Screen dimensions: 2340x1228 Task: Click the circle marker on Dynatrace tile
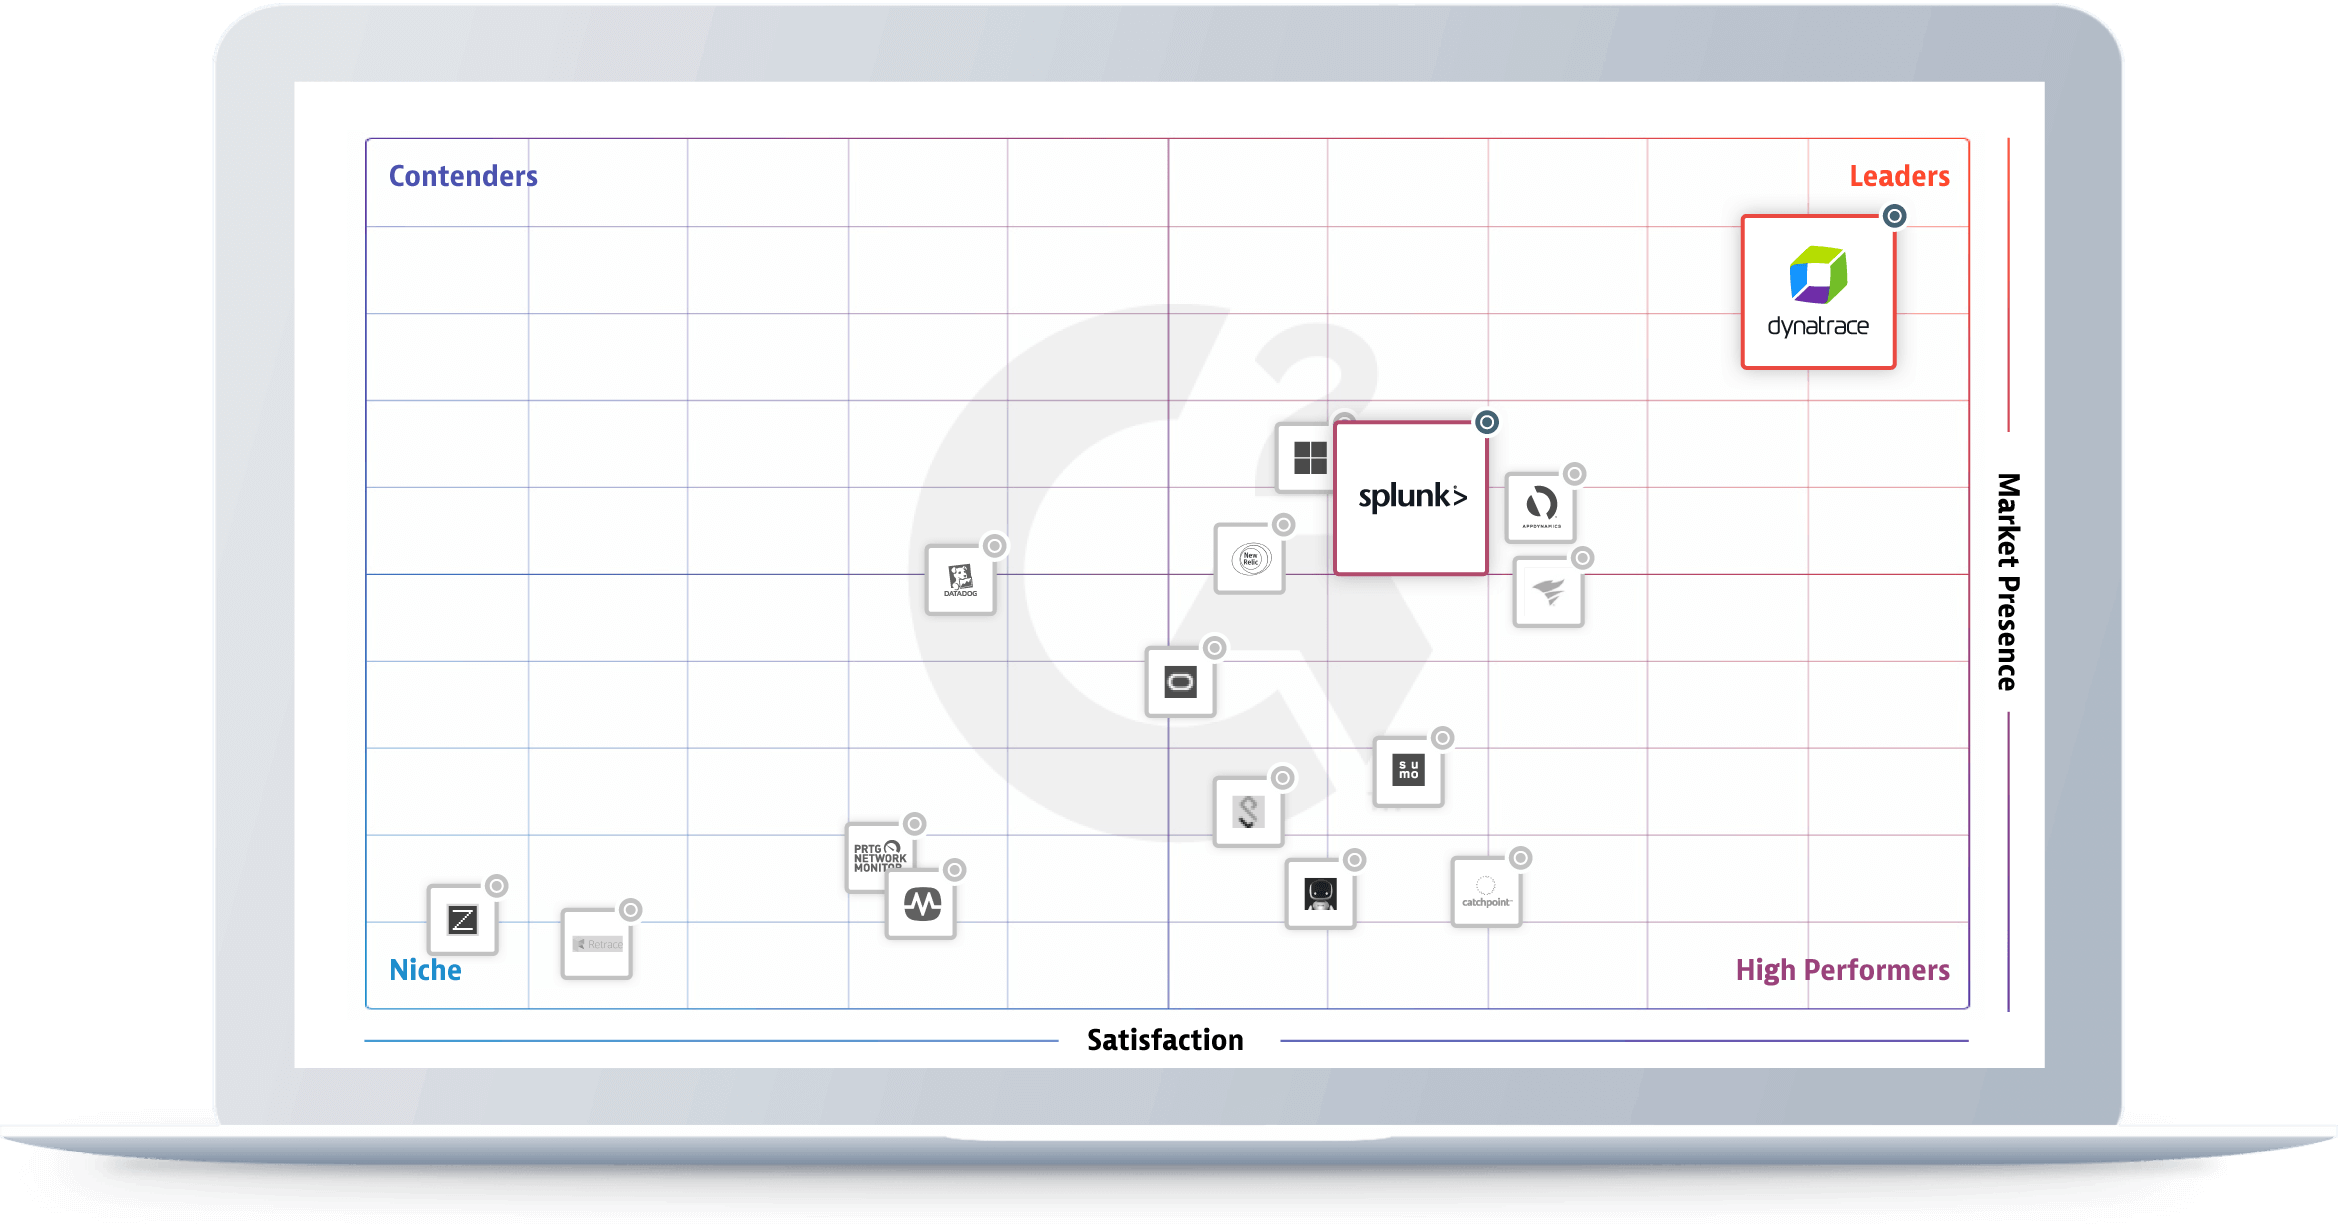click(x=1894, y=216)
